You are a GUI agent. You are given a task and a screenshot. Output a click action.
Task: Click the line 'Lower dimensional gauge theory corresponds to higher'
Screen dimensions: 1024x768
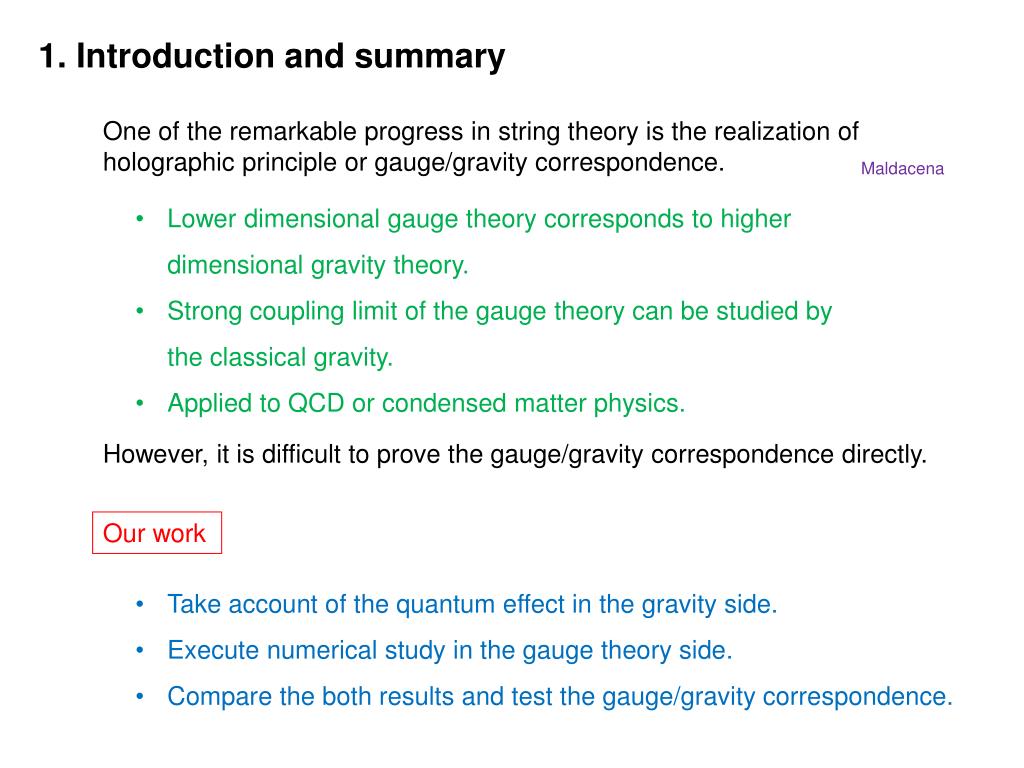click(x=479, y=219)
